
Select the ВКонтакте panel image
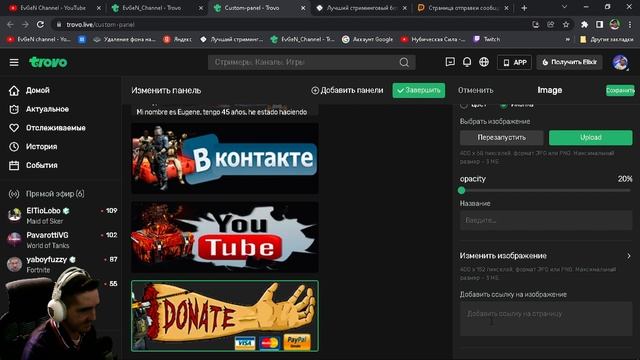point(225,158)
